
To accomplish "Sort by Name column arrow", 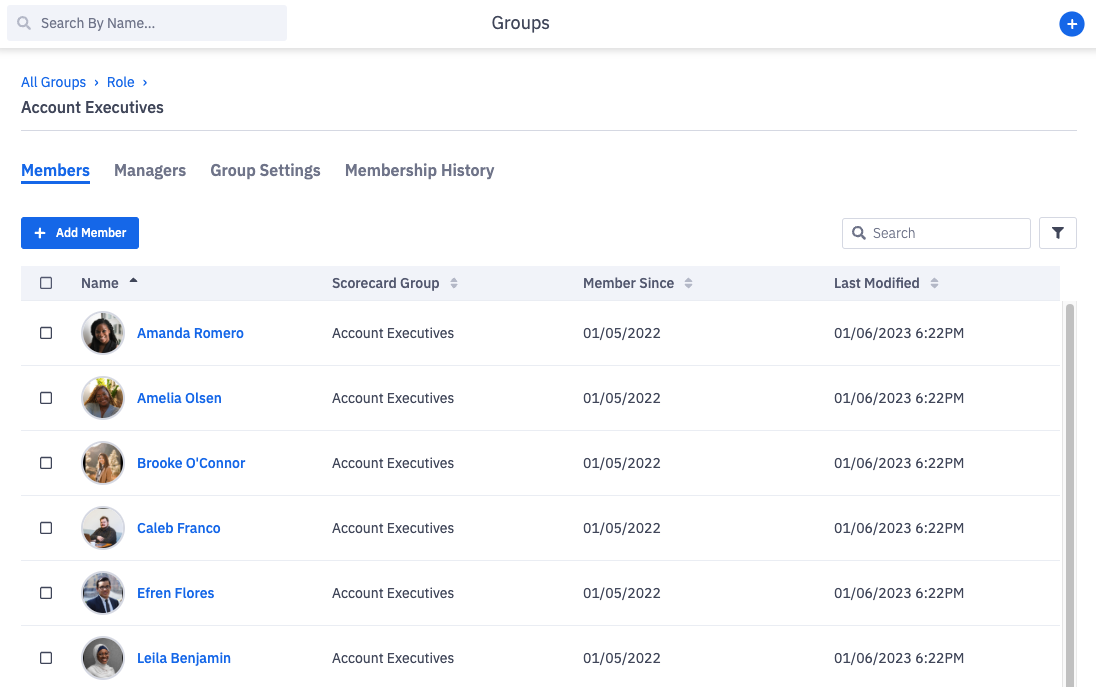I will click(x=133, y=282).
